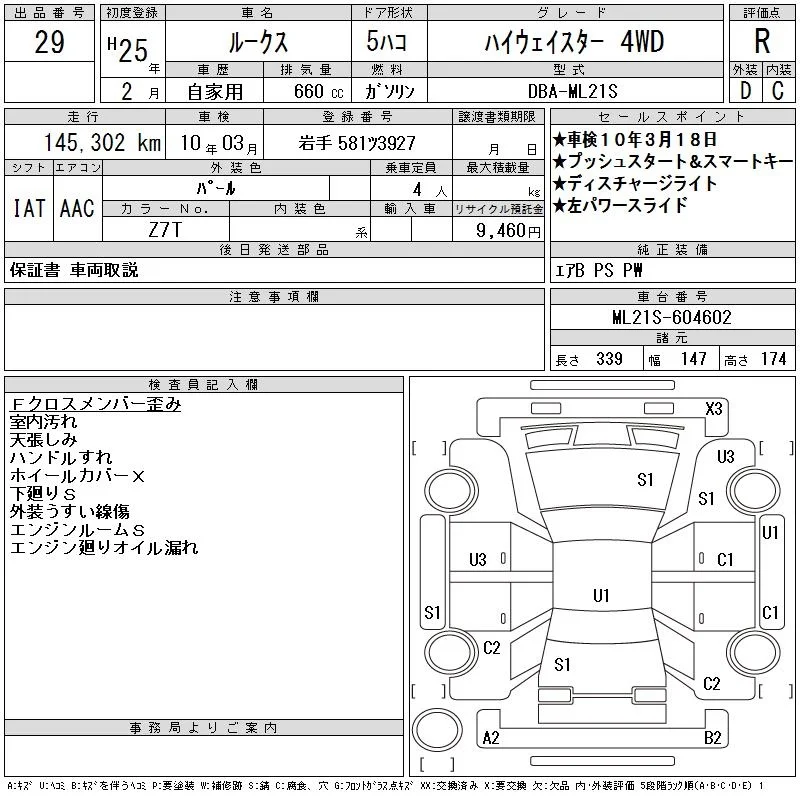Click the エンジン廻りオイル漏れ note line
The height and width of the screenshot is (800, 800).
(104, 547)
